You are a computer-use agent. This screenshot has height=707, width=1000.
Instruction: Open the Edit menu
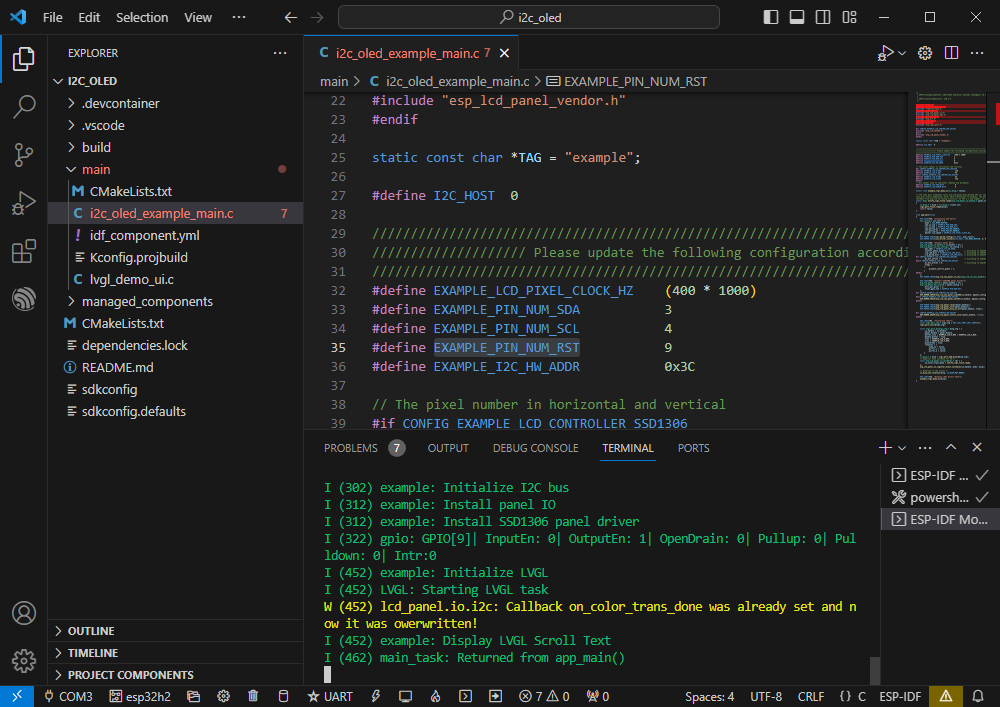[89, 17]
